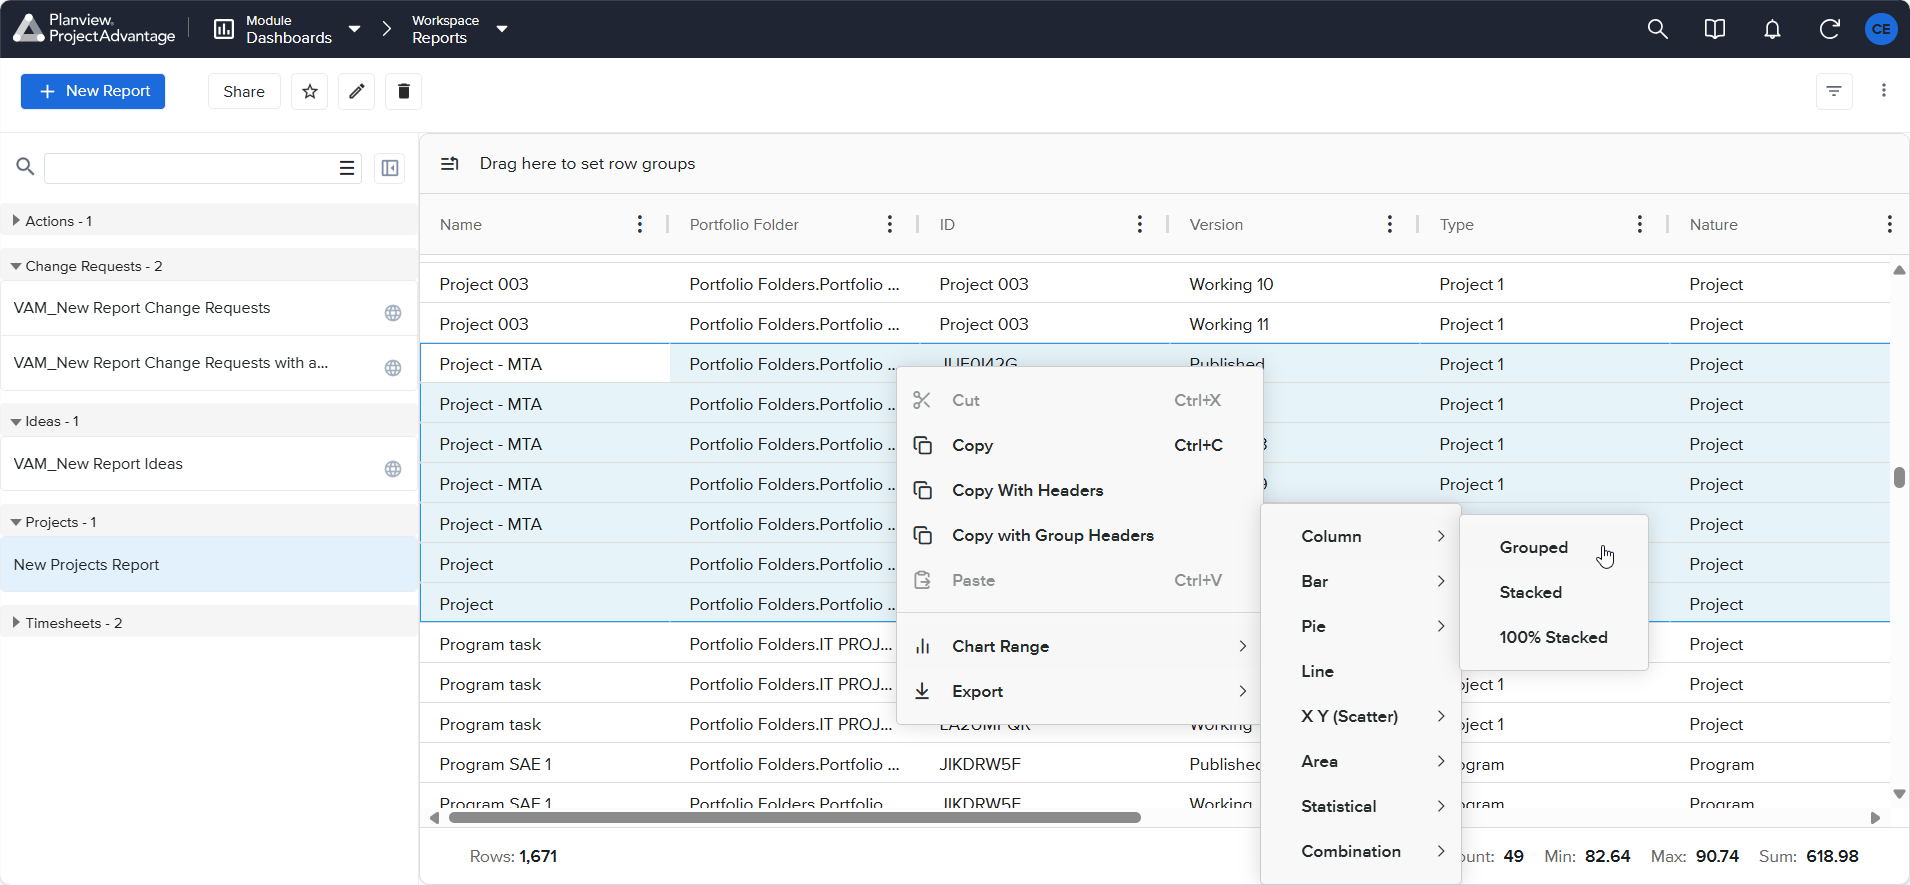
Task: Open the Name column menu
Action: [640, 224]
